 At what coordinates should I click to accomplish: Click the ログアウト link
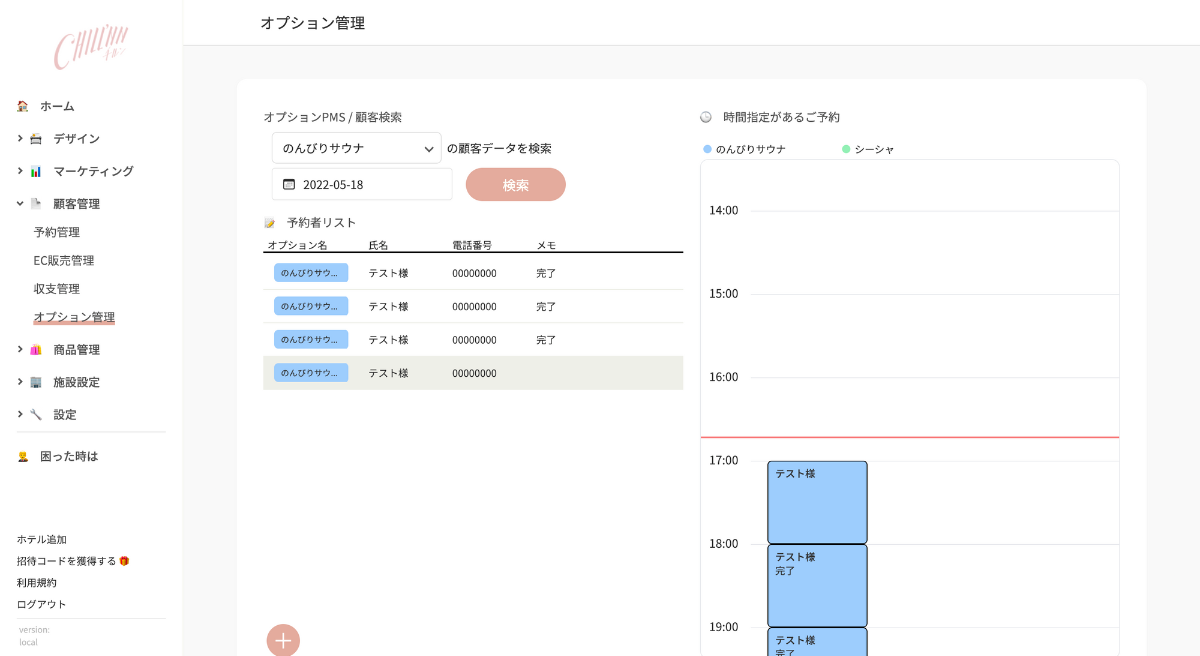[x=41, y=604]
